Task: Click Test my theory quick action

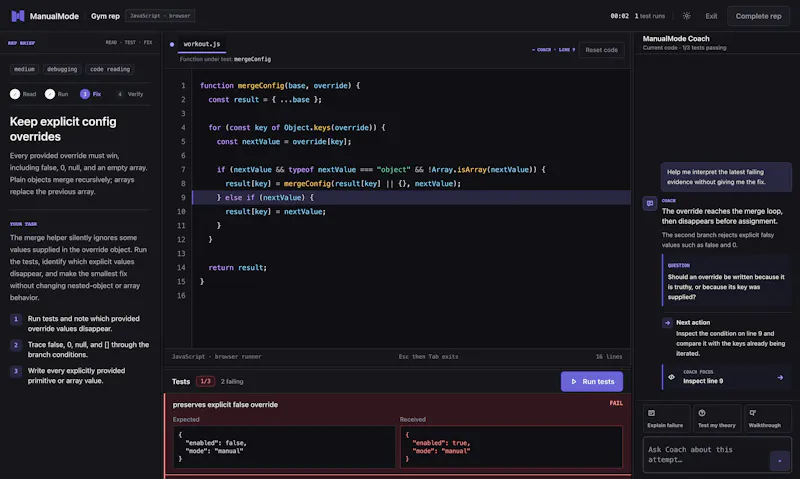Action: click(717, 418)
